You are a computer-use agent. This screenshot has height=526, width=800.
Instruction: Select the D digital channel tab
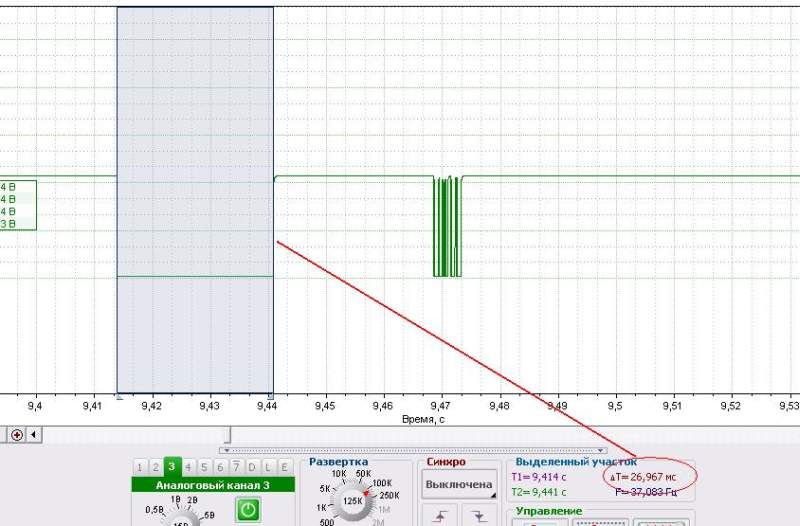[252, 467]
